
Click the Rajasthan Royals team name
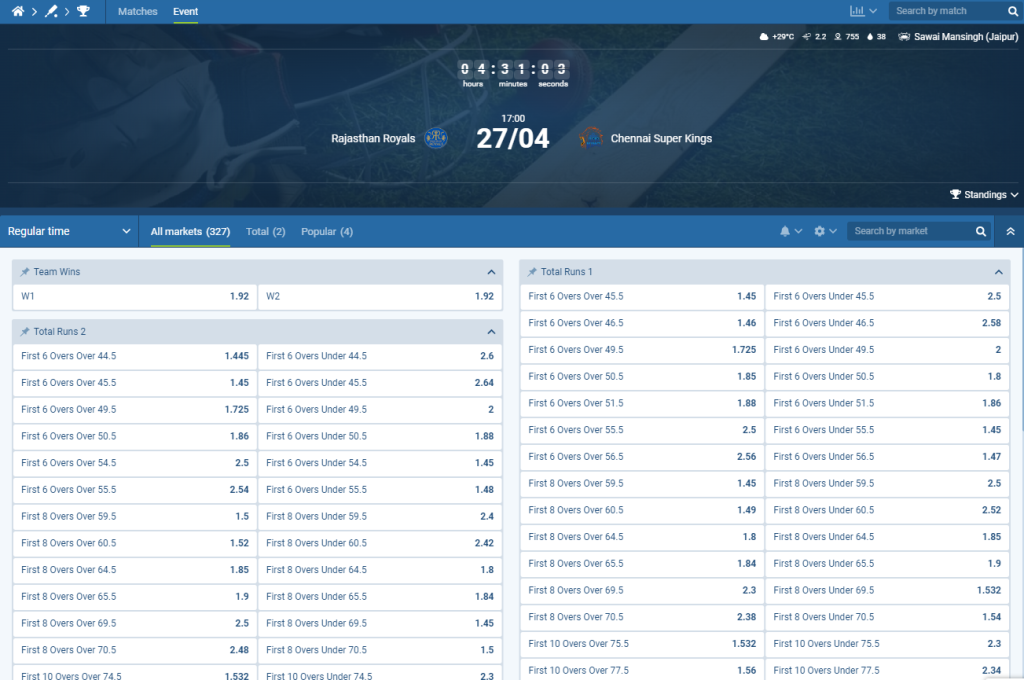tap(373, 138)
